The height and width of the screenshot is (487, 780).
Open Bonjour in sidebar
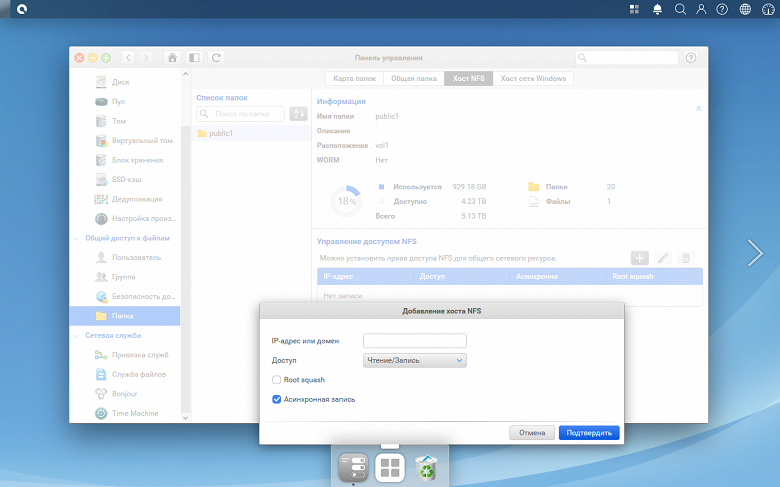124,393
